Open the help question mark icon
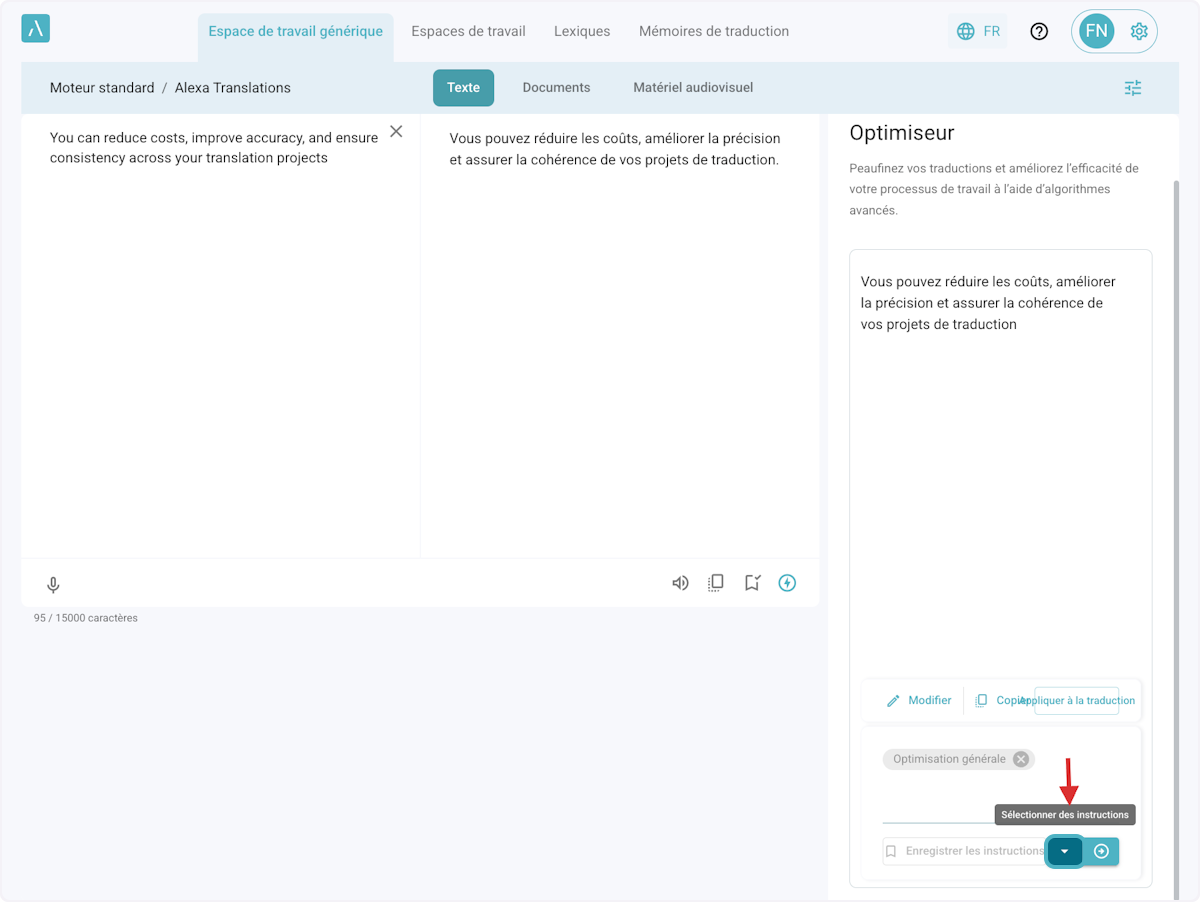Screen dimensions: 1200x902 [1039, 31]
